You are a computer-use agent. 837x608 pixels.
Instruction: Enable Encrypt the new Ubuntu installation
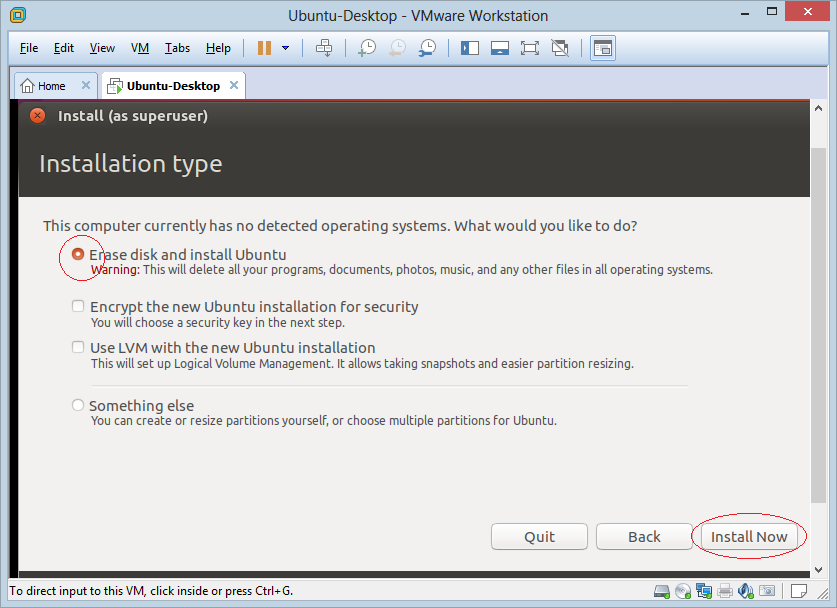click(78, 306)
